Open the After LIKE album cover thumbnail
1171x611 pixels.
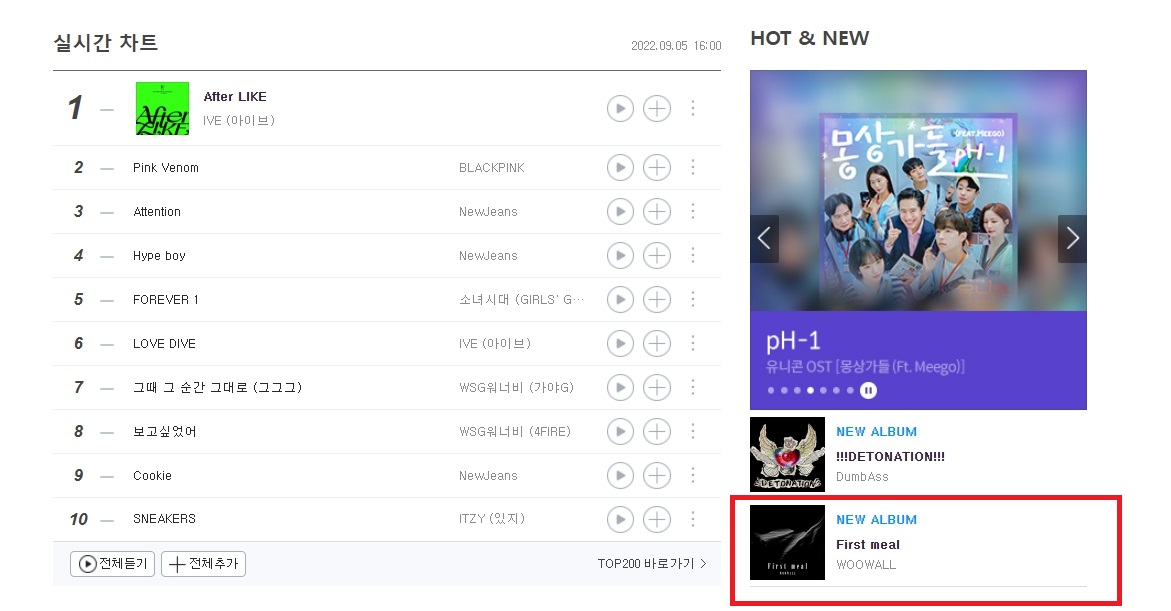pyautogui.click(x=162, y=108)
